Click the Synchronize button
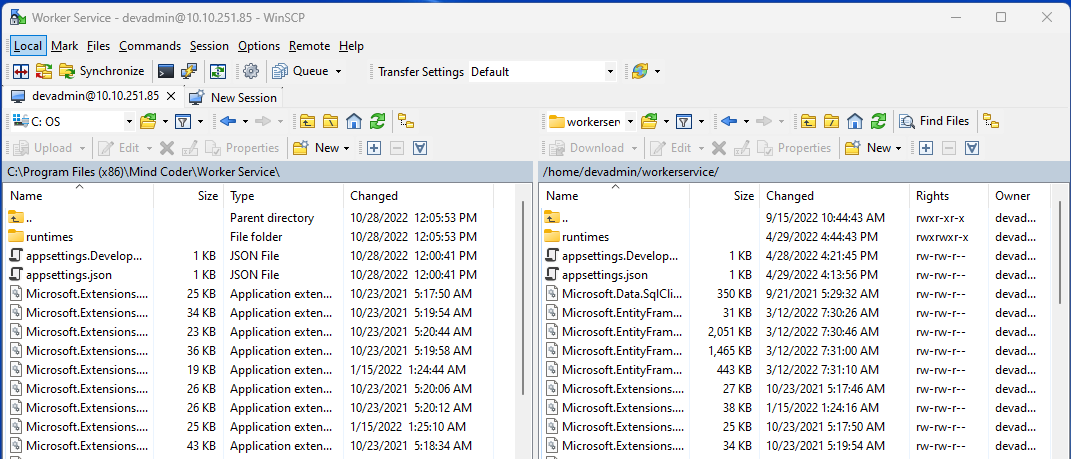1071x459 pixels. (x=102, y=71)
